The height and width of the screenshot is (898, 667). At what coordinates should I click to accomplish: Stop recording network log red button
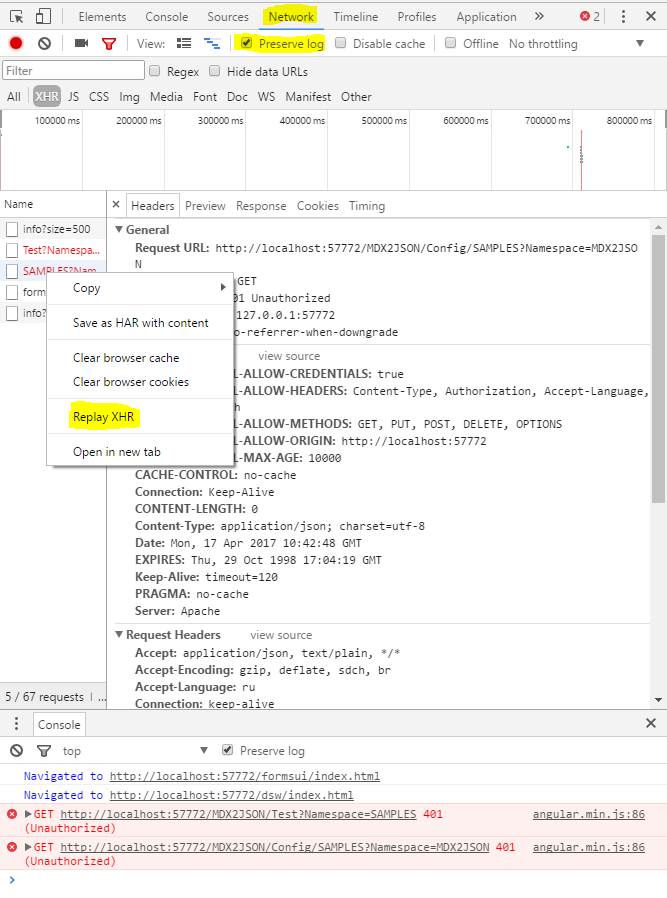point(16,44)
